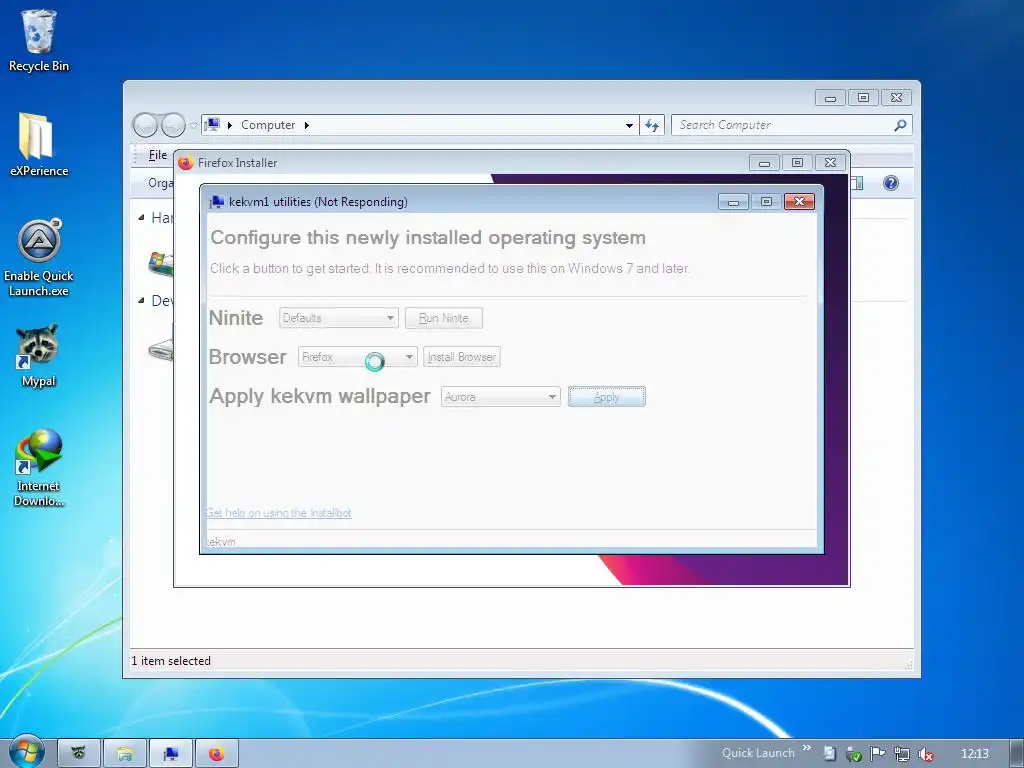The width and height of the screenshot is (1024, 768).
Task: Select the Internet Download Manager desktop shortcut
Action: 39,468
